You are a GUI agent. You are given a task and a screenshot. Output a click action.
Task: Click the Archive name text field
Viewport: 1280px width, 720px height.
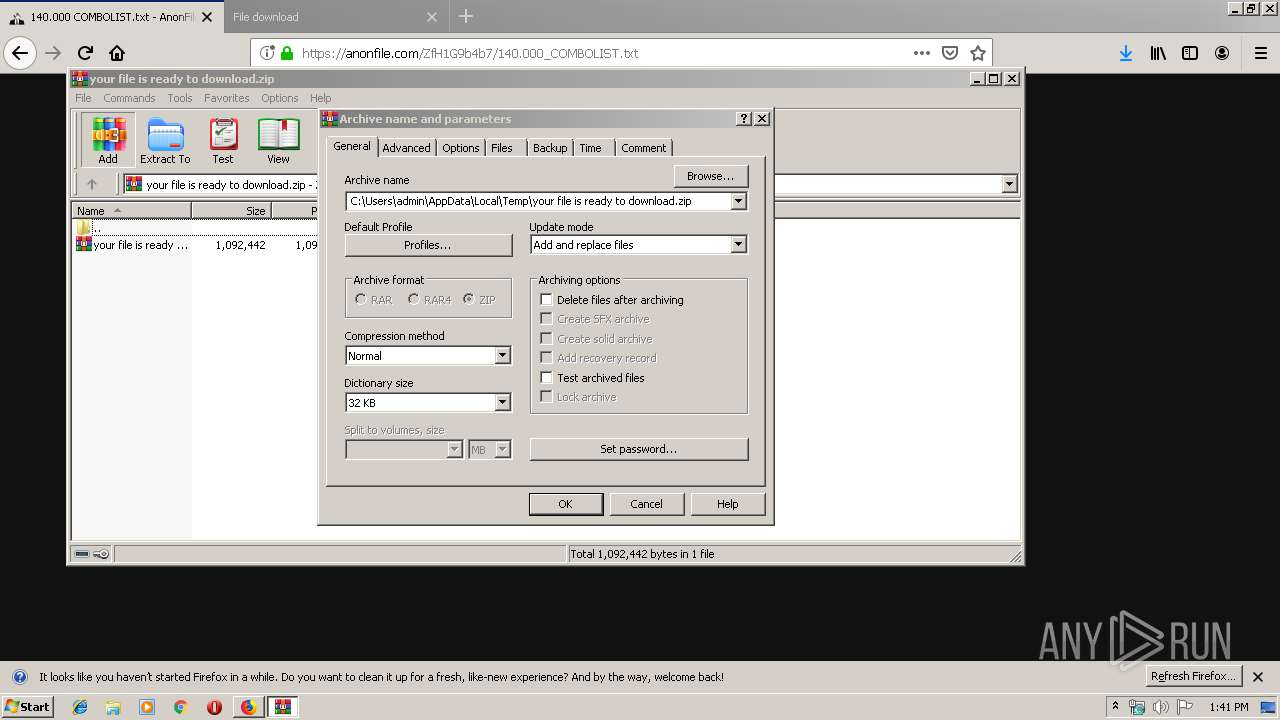coord(538,201)
